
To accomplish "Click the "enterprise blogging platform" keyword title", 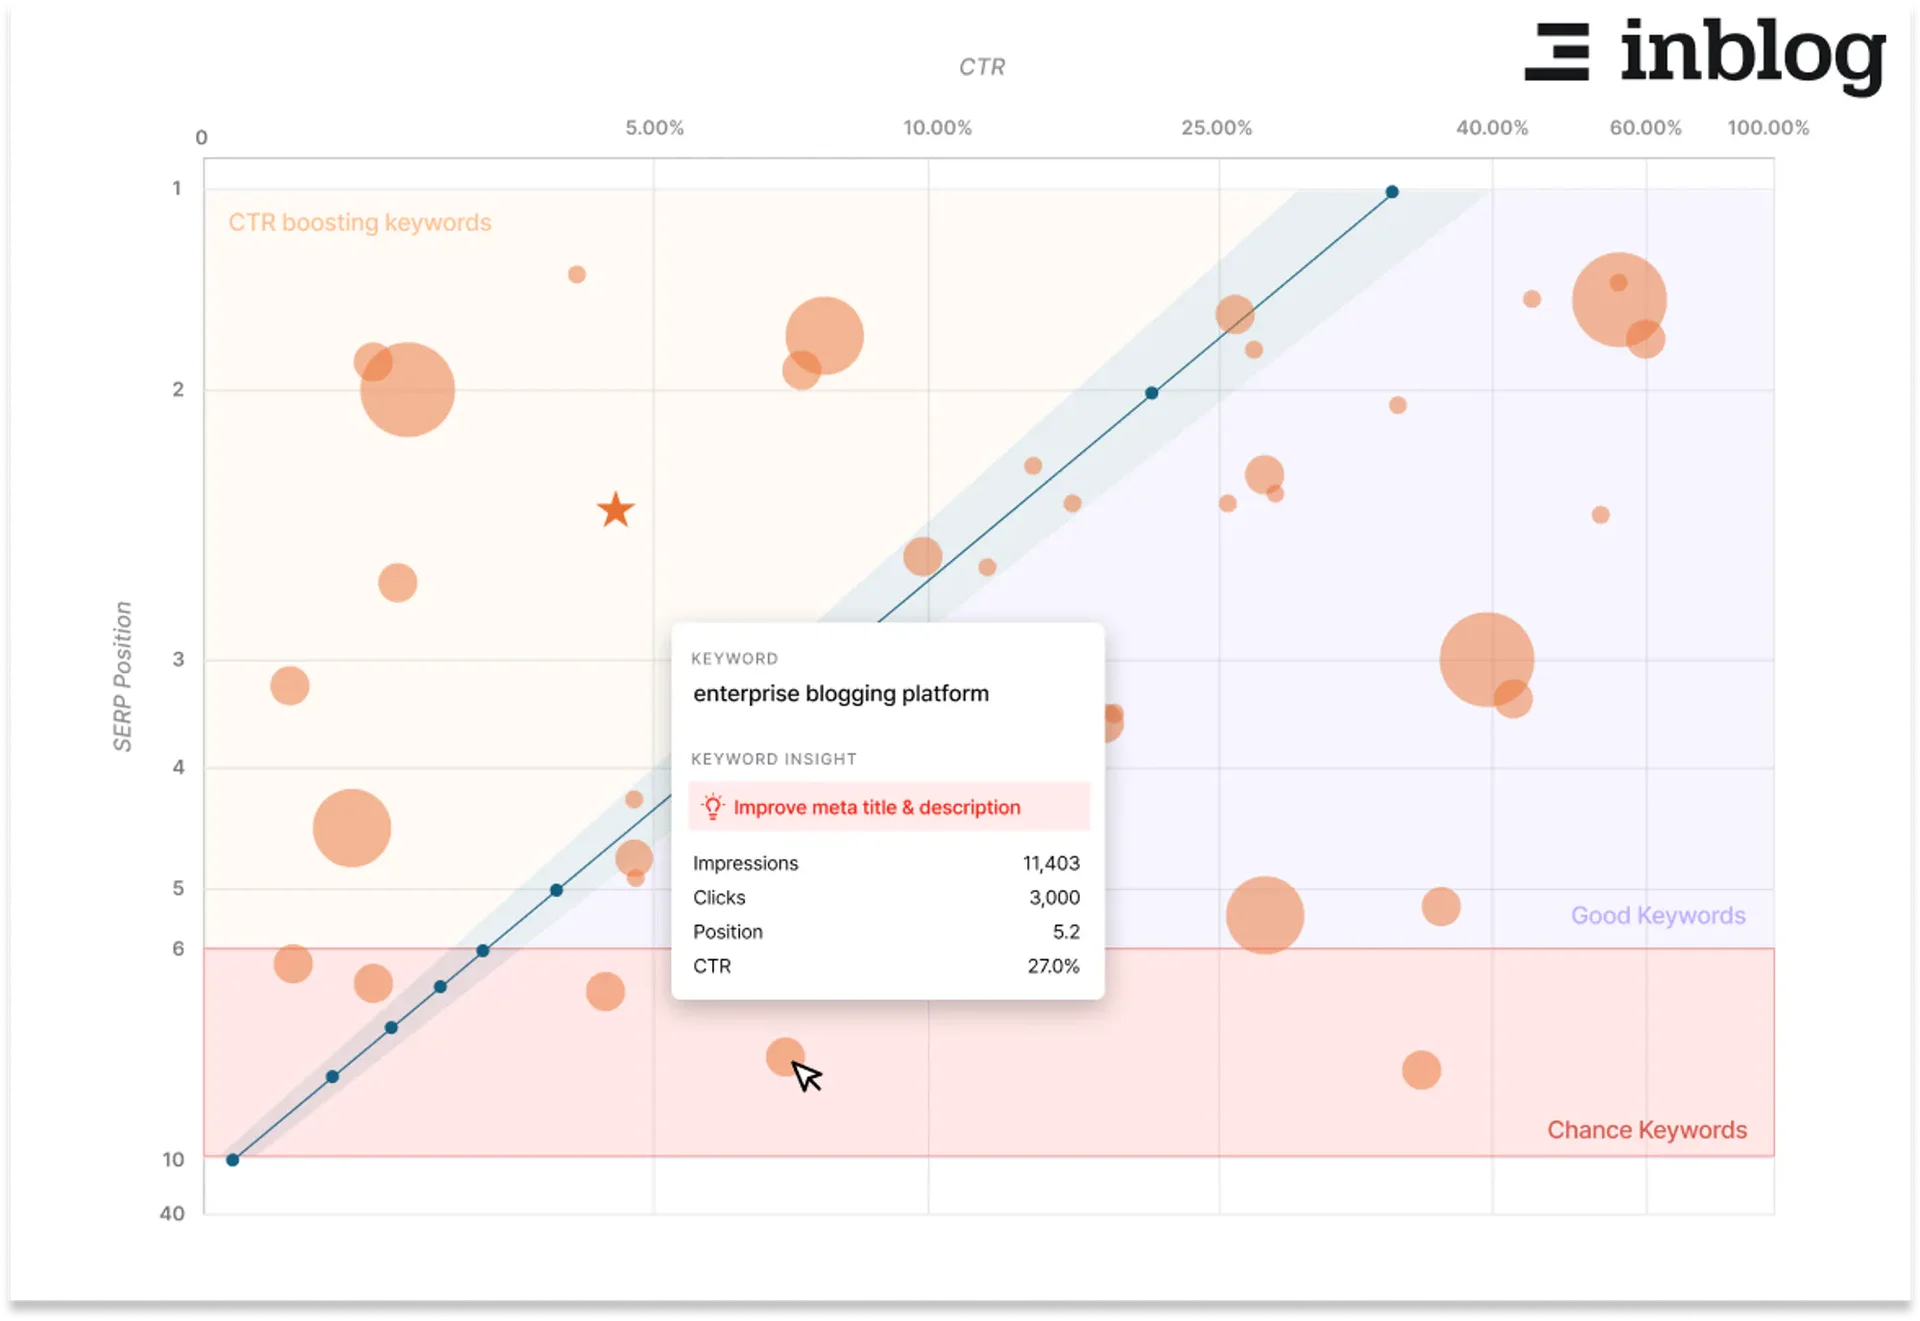I will 840,693.
